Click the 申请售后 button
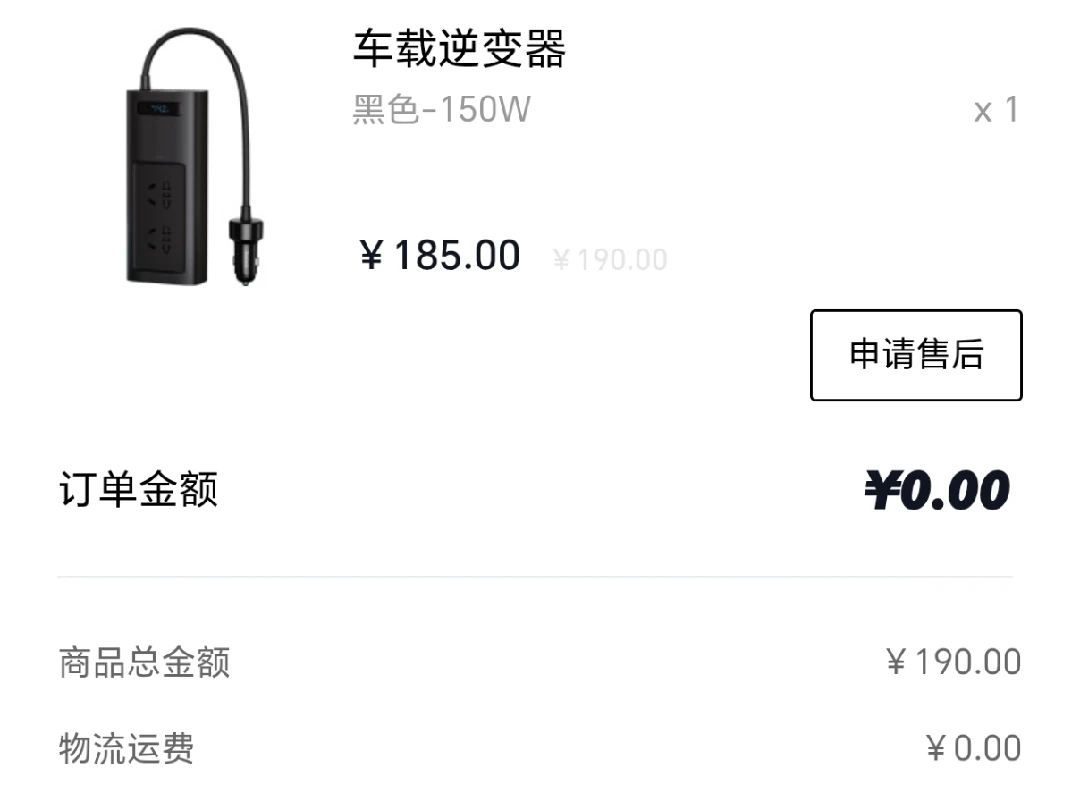This screenshot has height=810, width=1080. pos(916,355)
